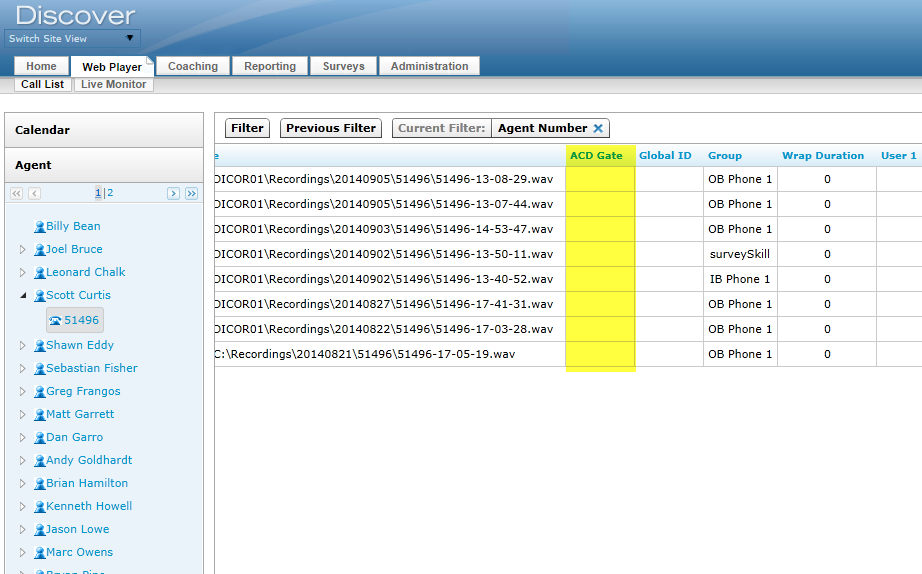The height and width of the screenshot is (574, 922).
Task: Go to next page of agent list
Action: click(173, 193)
